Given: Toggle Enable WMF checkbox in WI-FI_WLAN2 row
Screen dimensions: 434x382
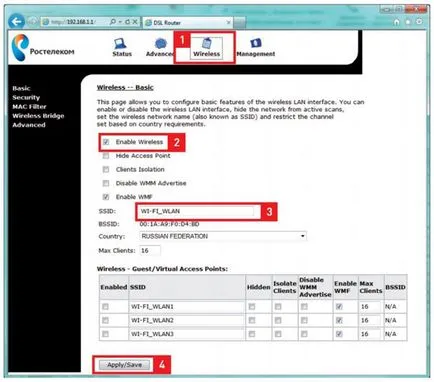Looking at the screenshot, I should [339, 320].
